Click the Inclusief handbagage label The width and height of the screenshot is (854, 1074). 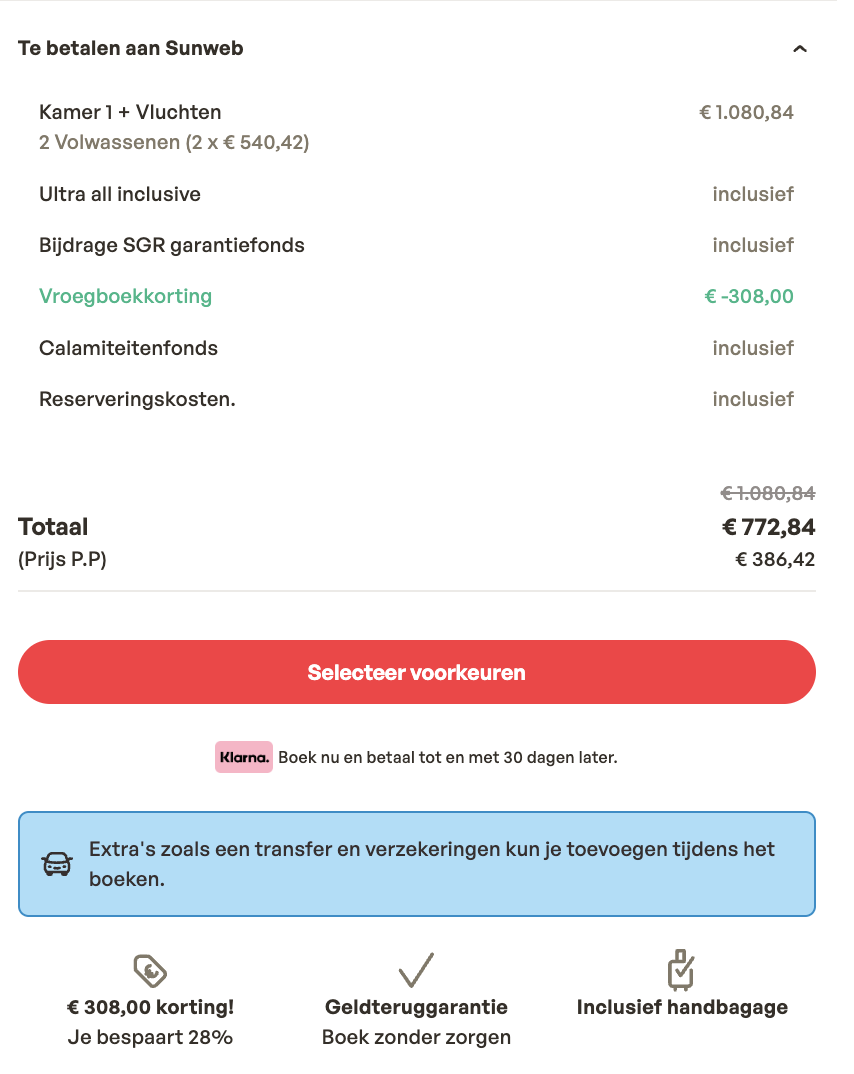pyautogui.click(x=682, y=1007)
